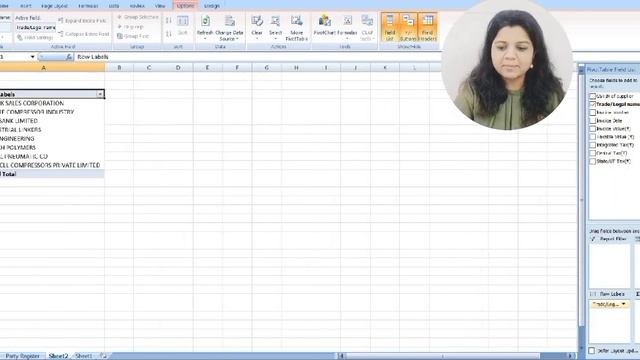
Task: Check the Integrated Tax field
Action: (x=592, y=145)
